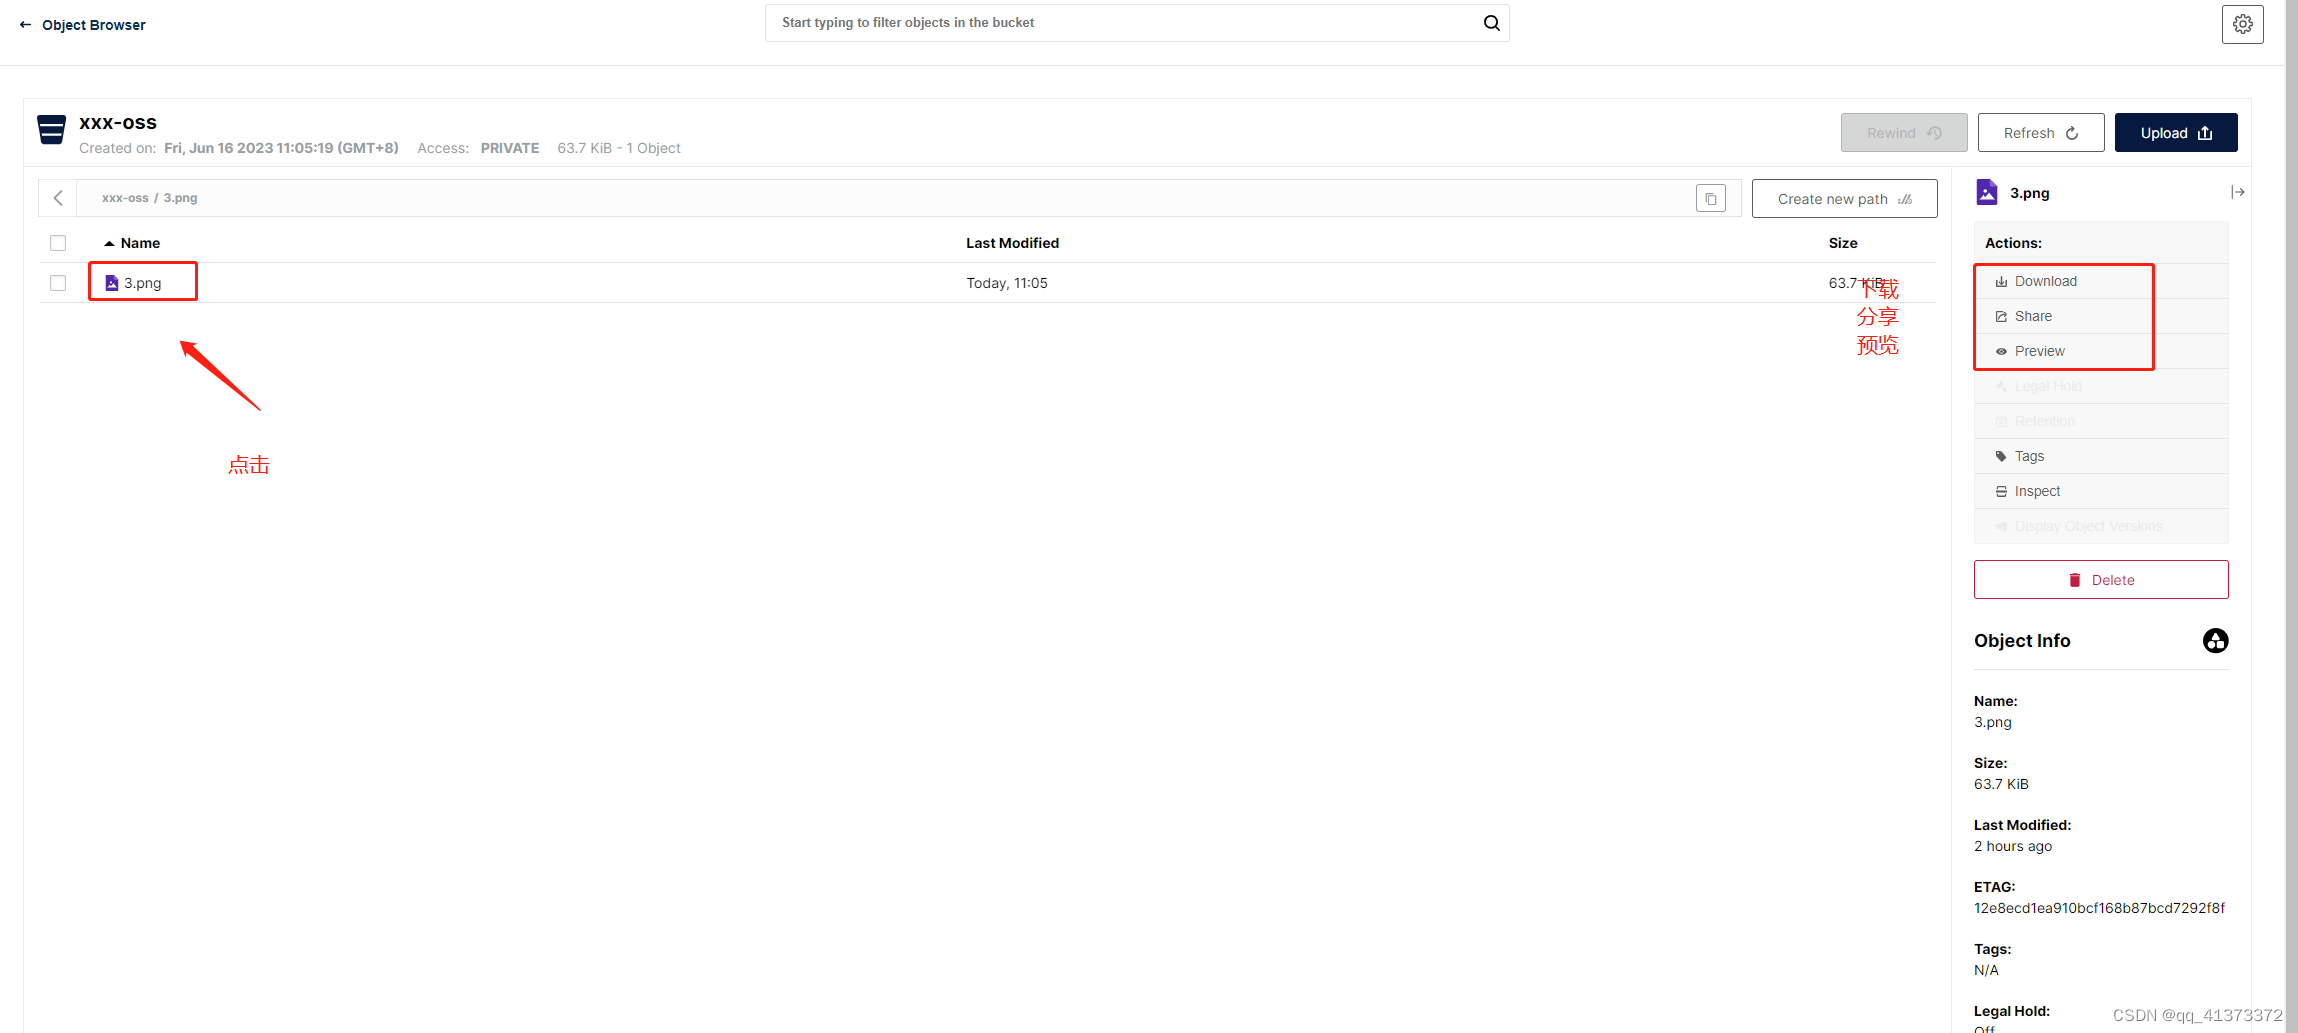Go back via Object Browser link
The width and height of the screenshot is (2298, 1033).
(94, 25)
